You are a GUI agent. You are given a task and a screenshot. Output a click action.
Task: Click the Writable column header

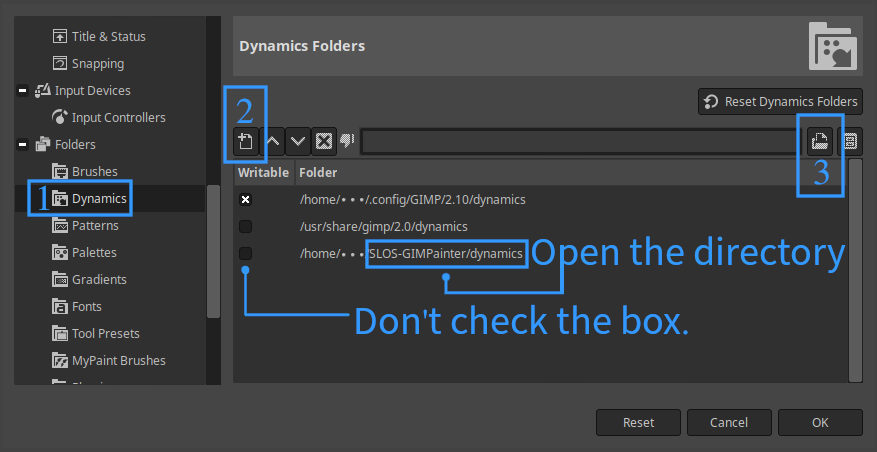coord(263,172)
